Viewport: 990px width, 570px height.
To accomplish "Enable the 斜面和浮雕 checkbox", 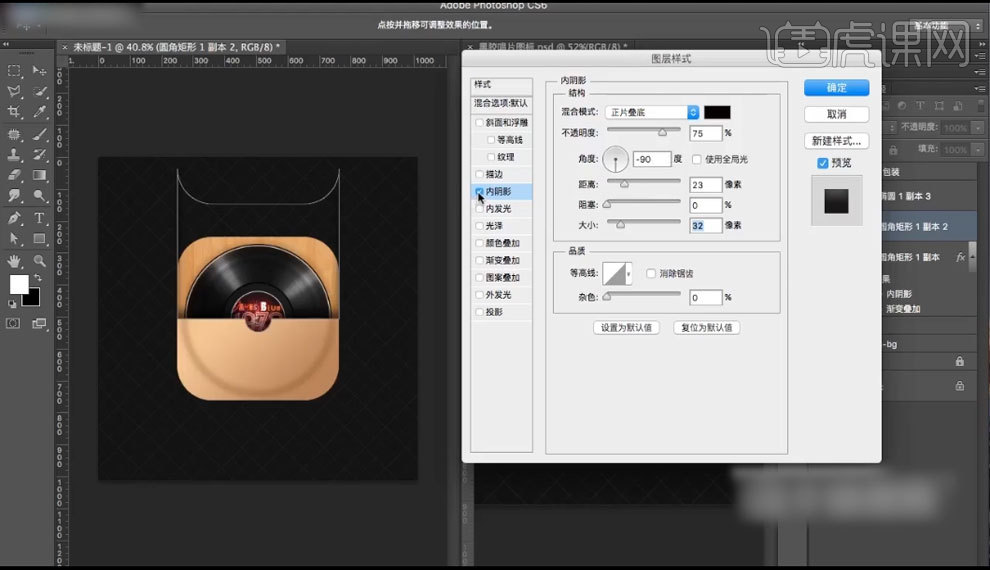I will pyautogui.click(x=479, y=122).
